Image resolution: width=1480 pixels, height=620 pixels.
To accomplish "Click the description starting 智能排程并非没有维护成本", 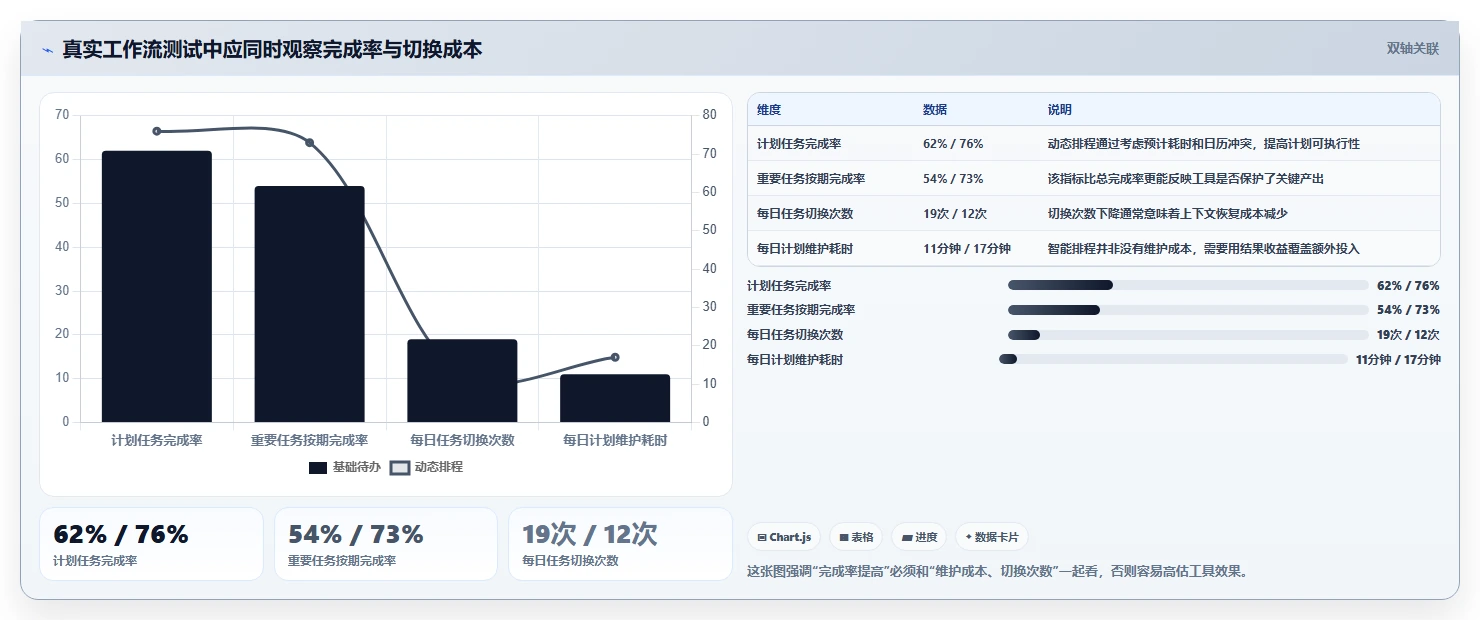I will coord(1204,249).
